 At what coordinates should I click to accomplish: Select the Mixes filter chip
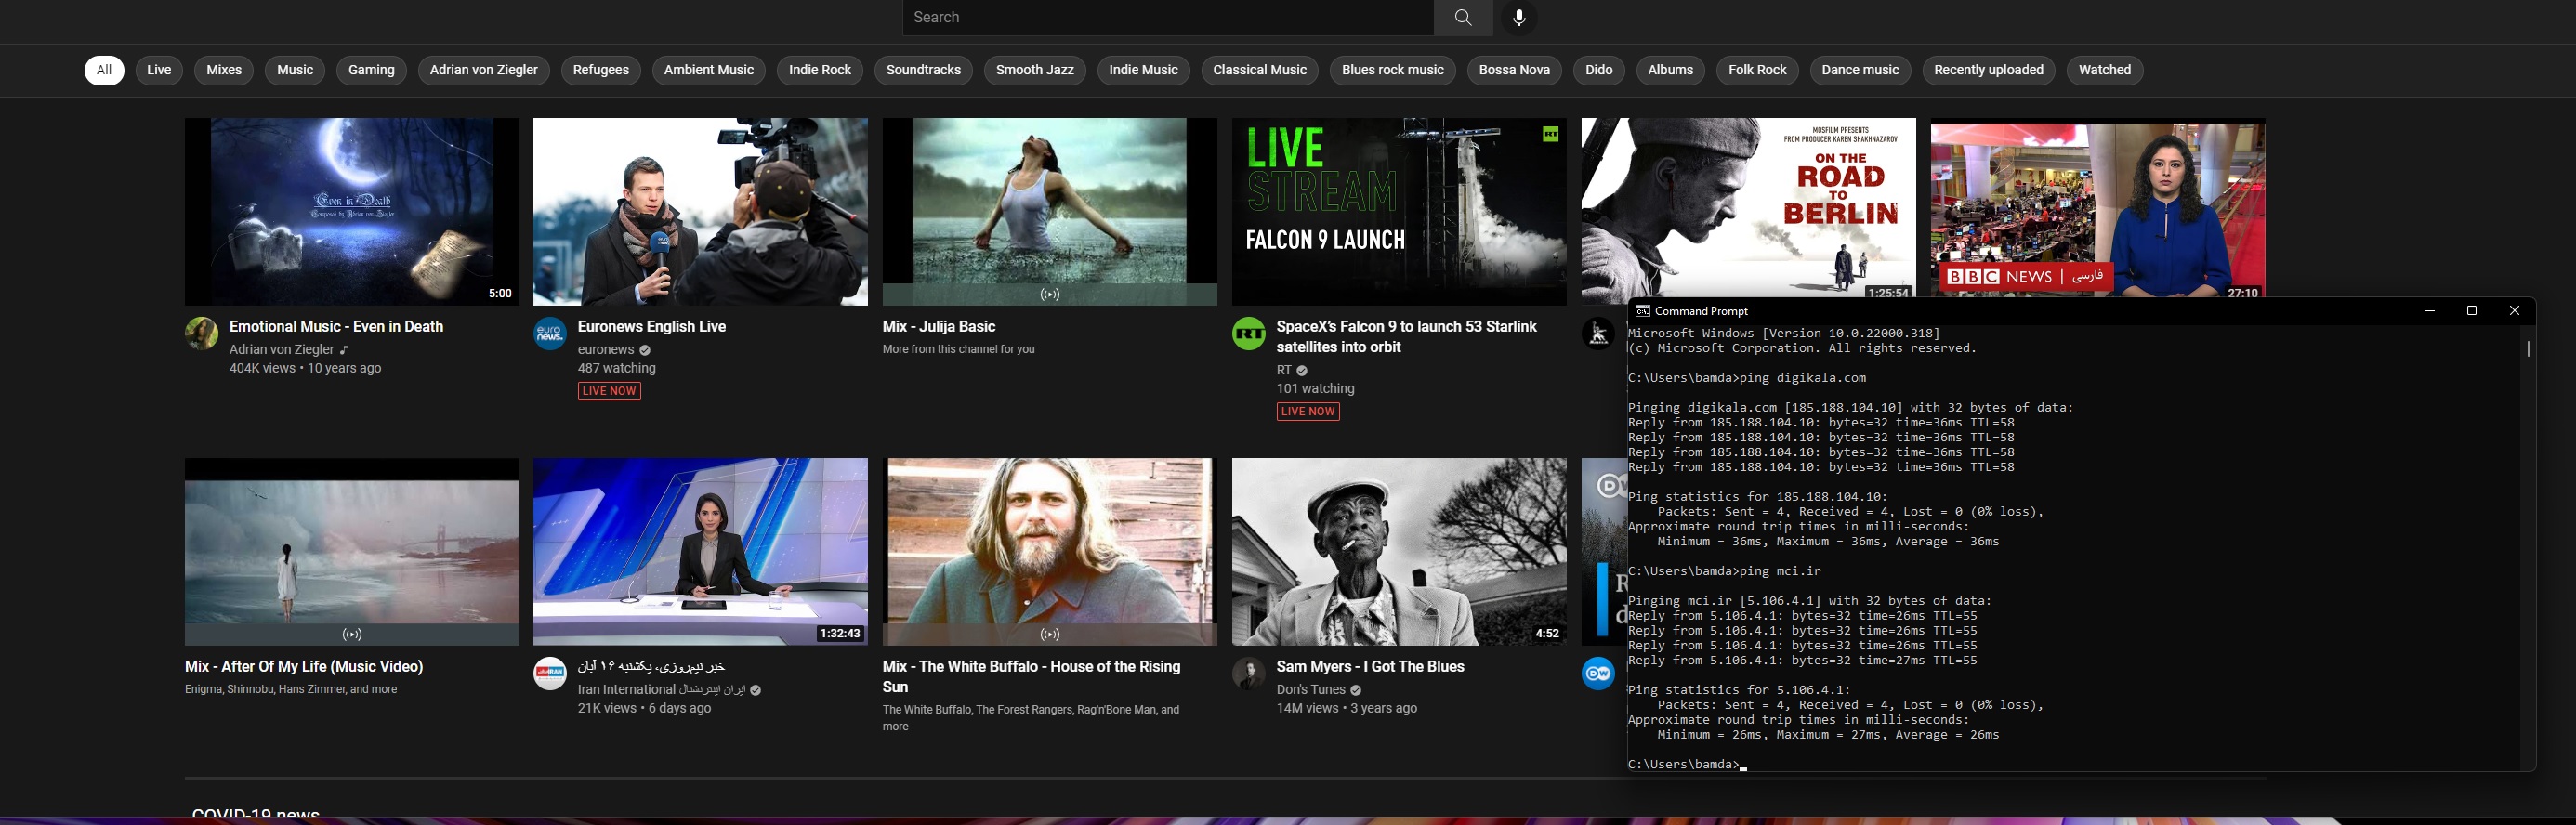[x=224, y=70]
